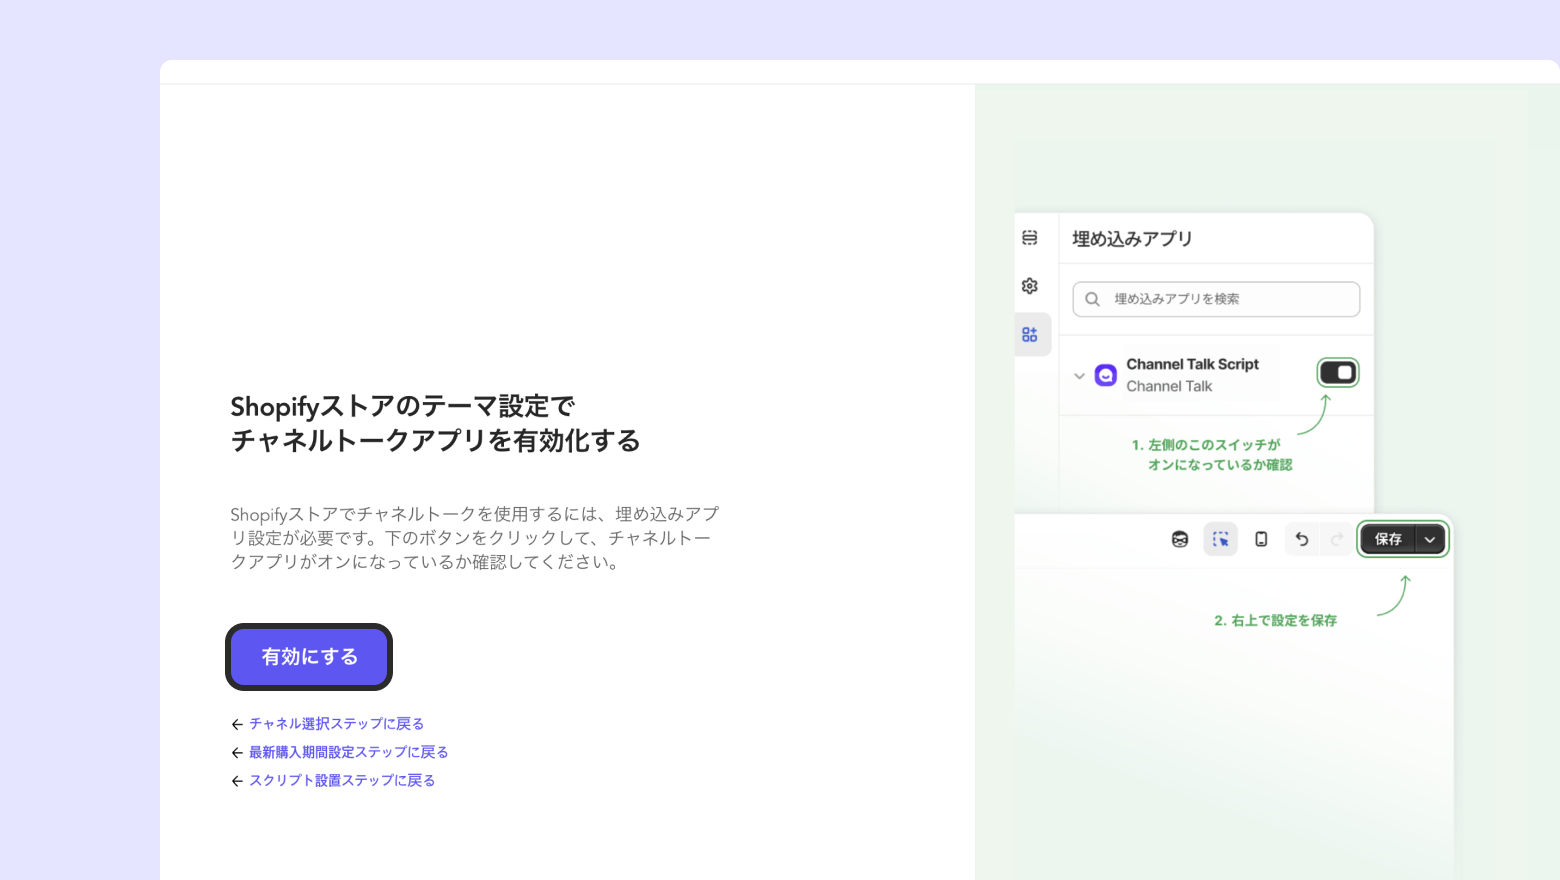1560x880 pixels.
Task: Click the face with glasses icon
Action: 1180,539
